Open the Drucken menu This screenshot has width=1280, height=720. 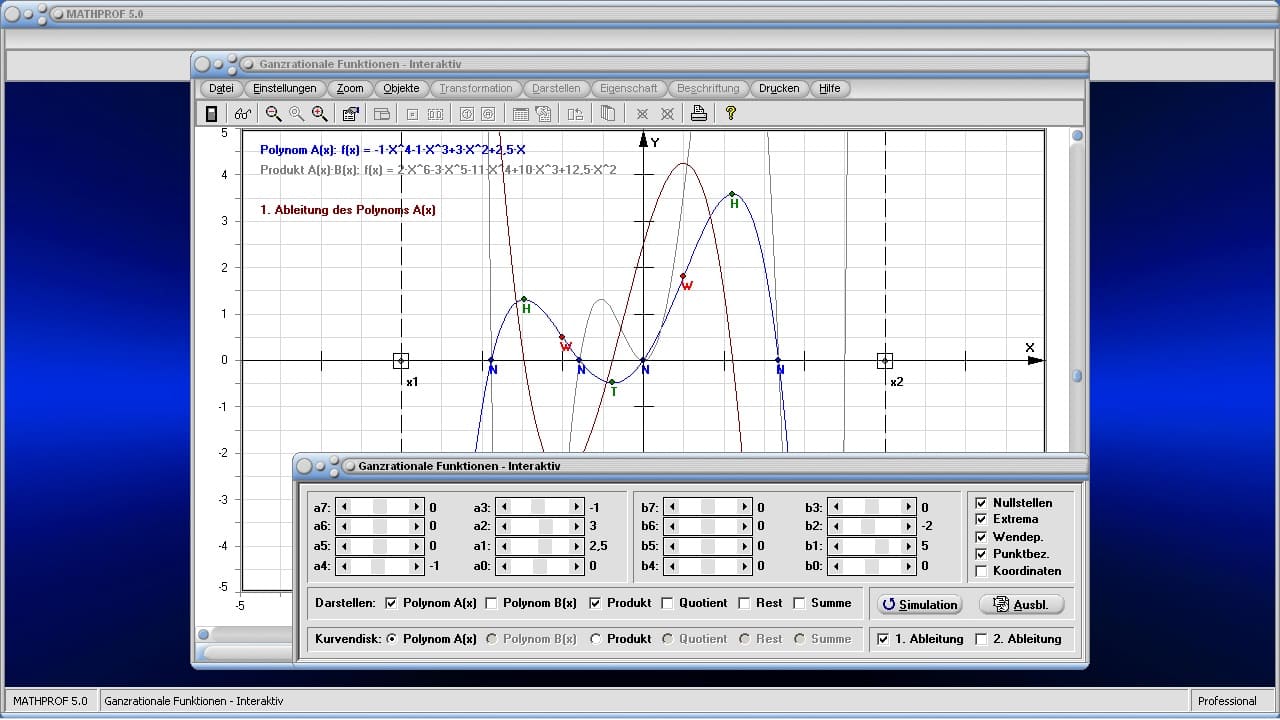(x=779, y=88)
